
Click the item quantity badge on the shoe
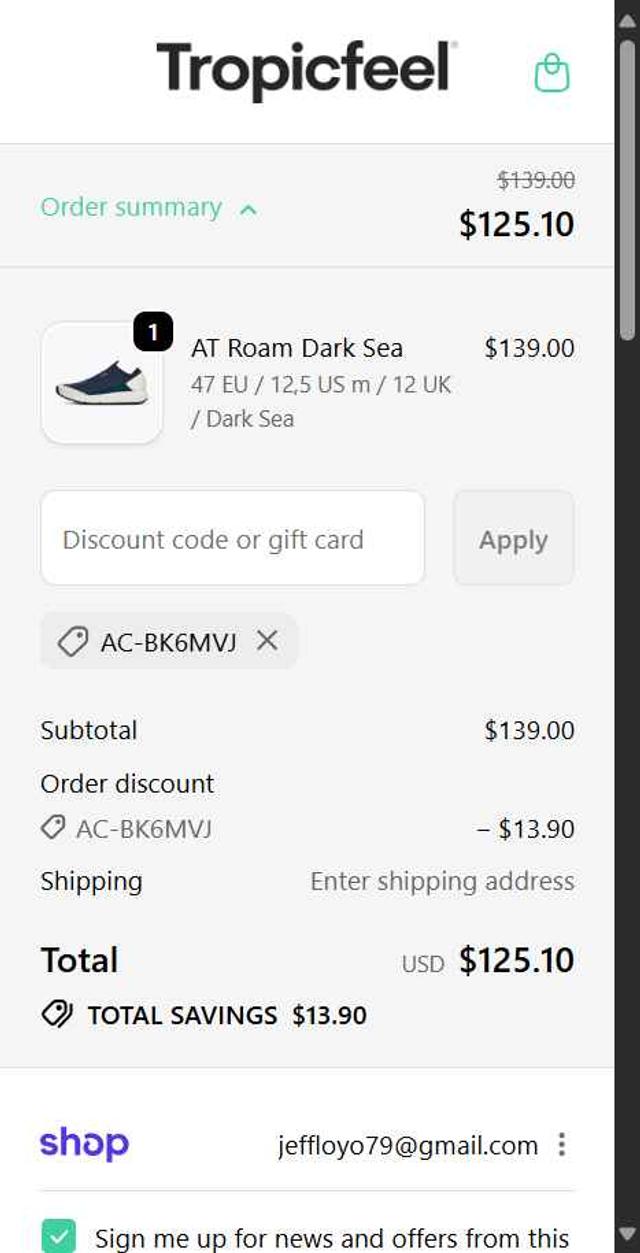coord(153,332)
